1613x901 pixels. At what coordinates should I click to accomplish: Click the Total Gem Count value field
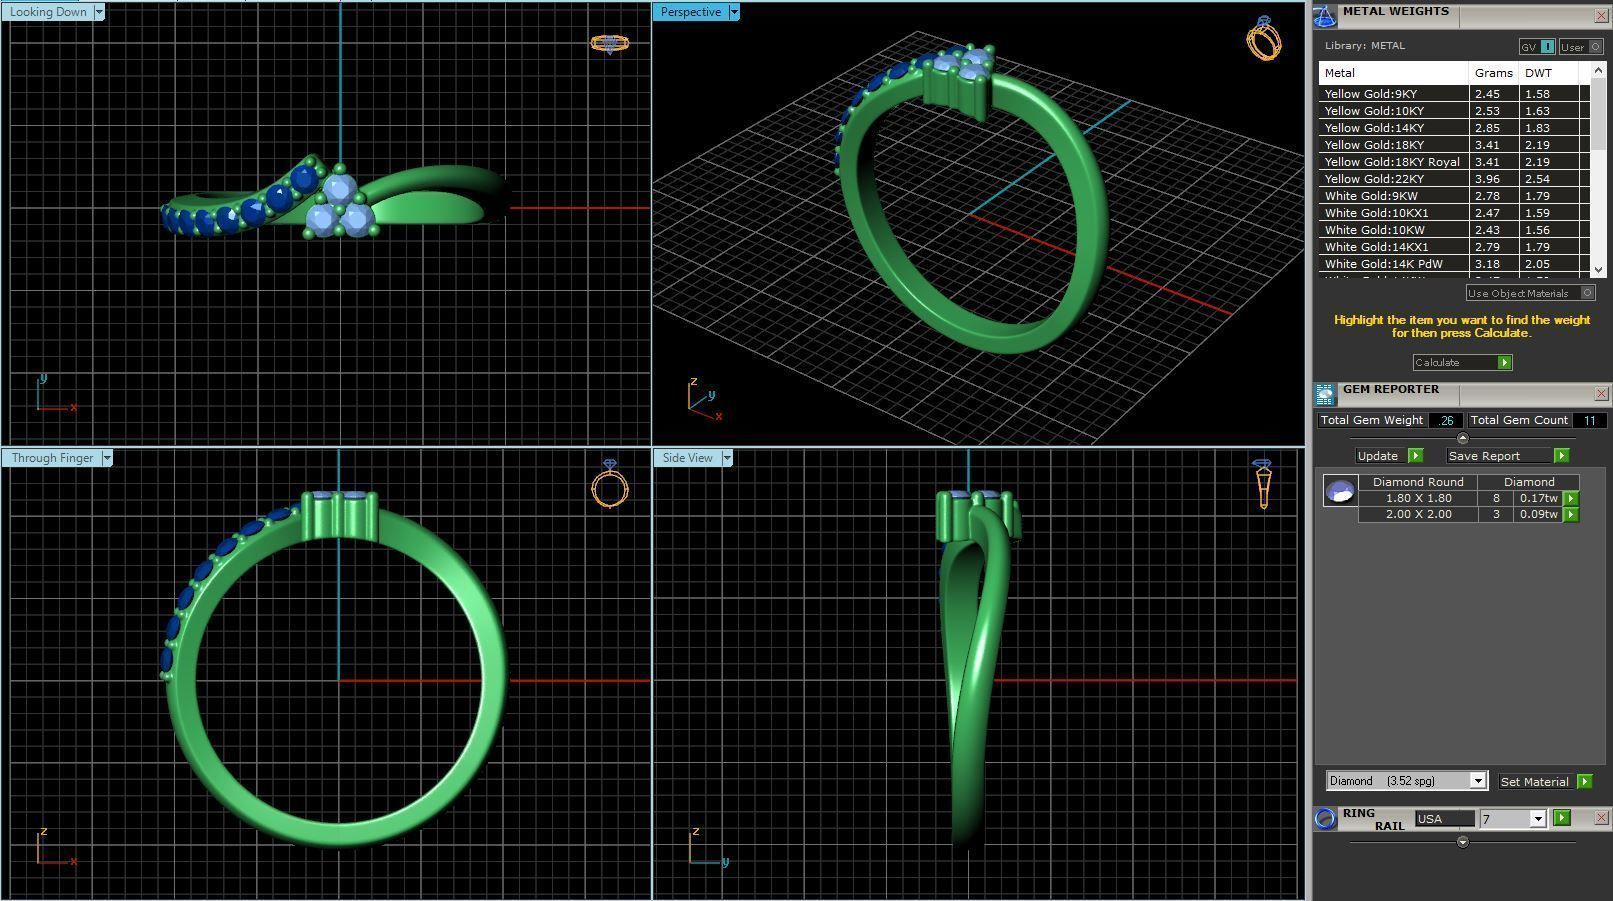coord(1589,421)
